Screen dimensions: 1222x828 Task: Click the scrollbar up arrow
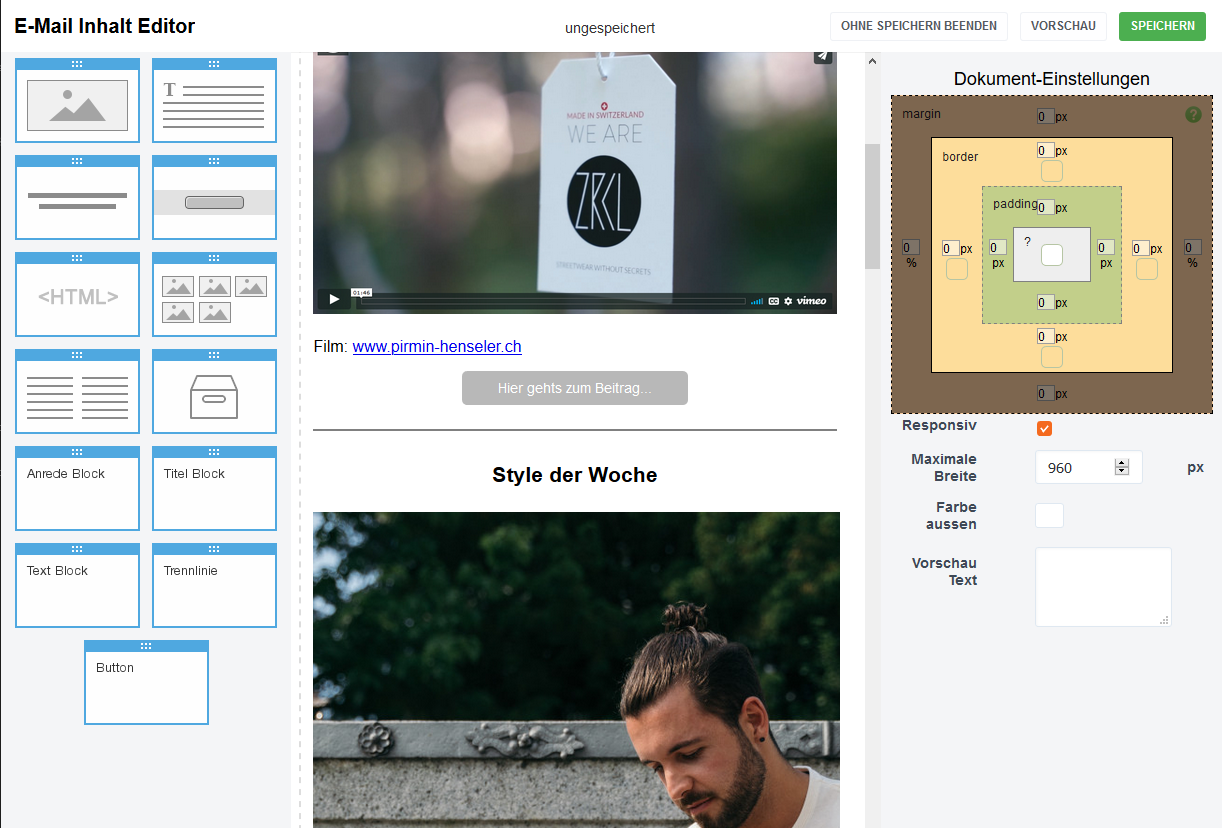coord(872,61)
